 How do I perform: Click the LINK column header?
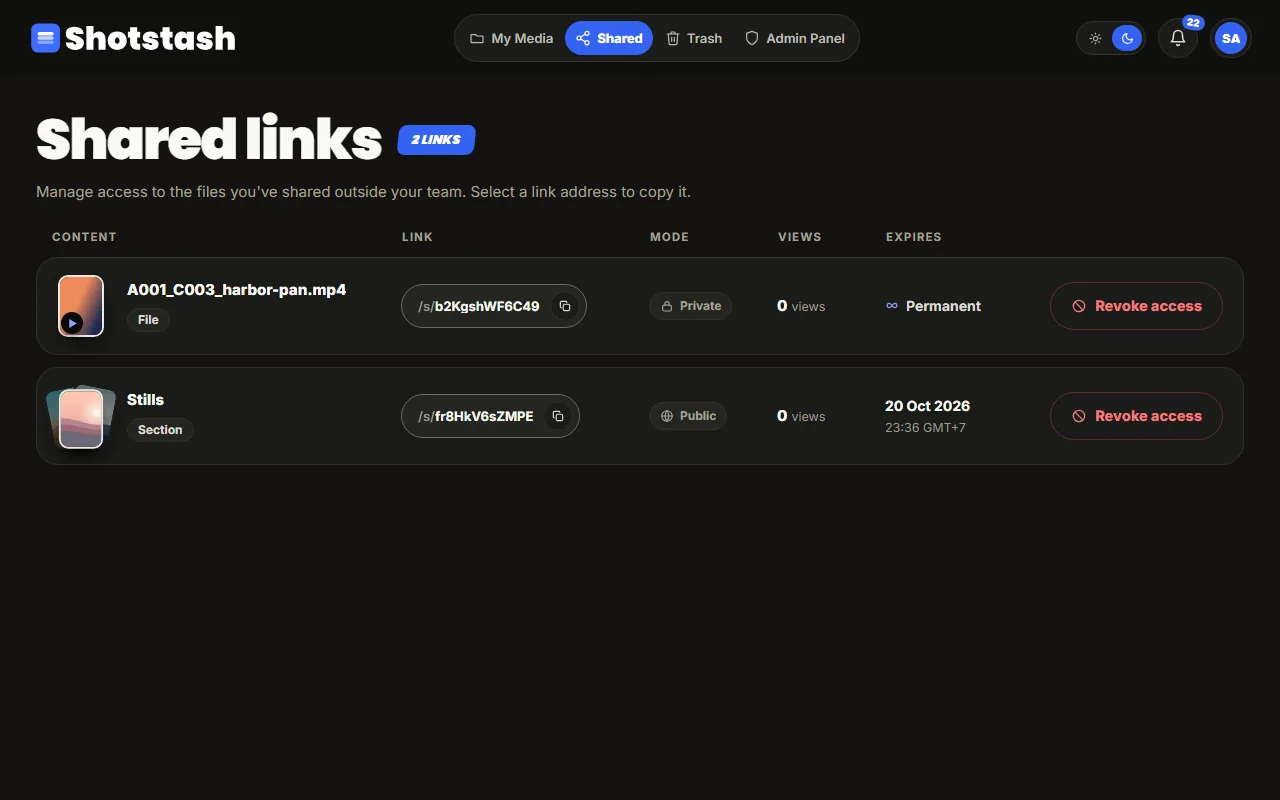(417, 237)
